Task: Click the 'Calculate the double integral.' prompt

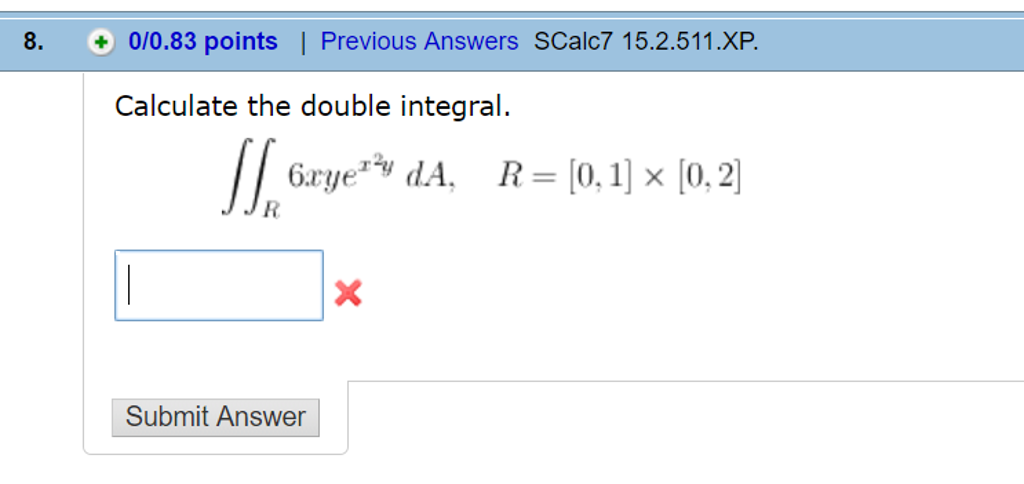Action: pos(312,106)
